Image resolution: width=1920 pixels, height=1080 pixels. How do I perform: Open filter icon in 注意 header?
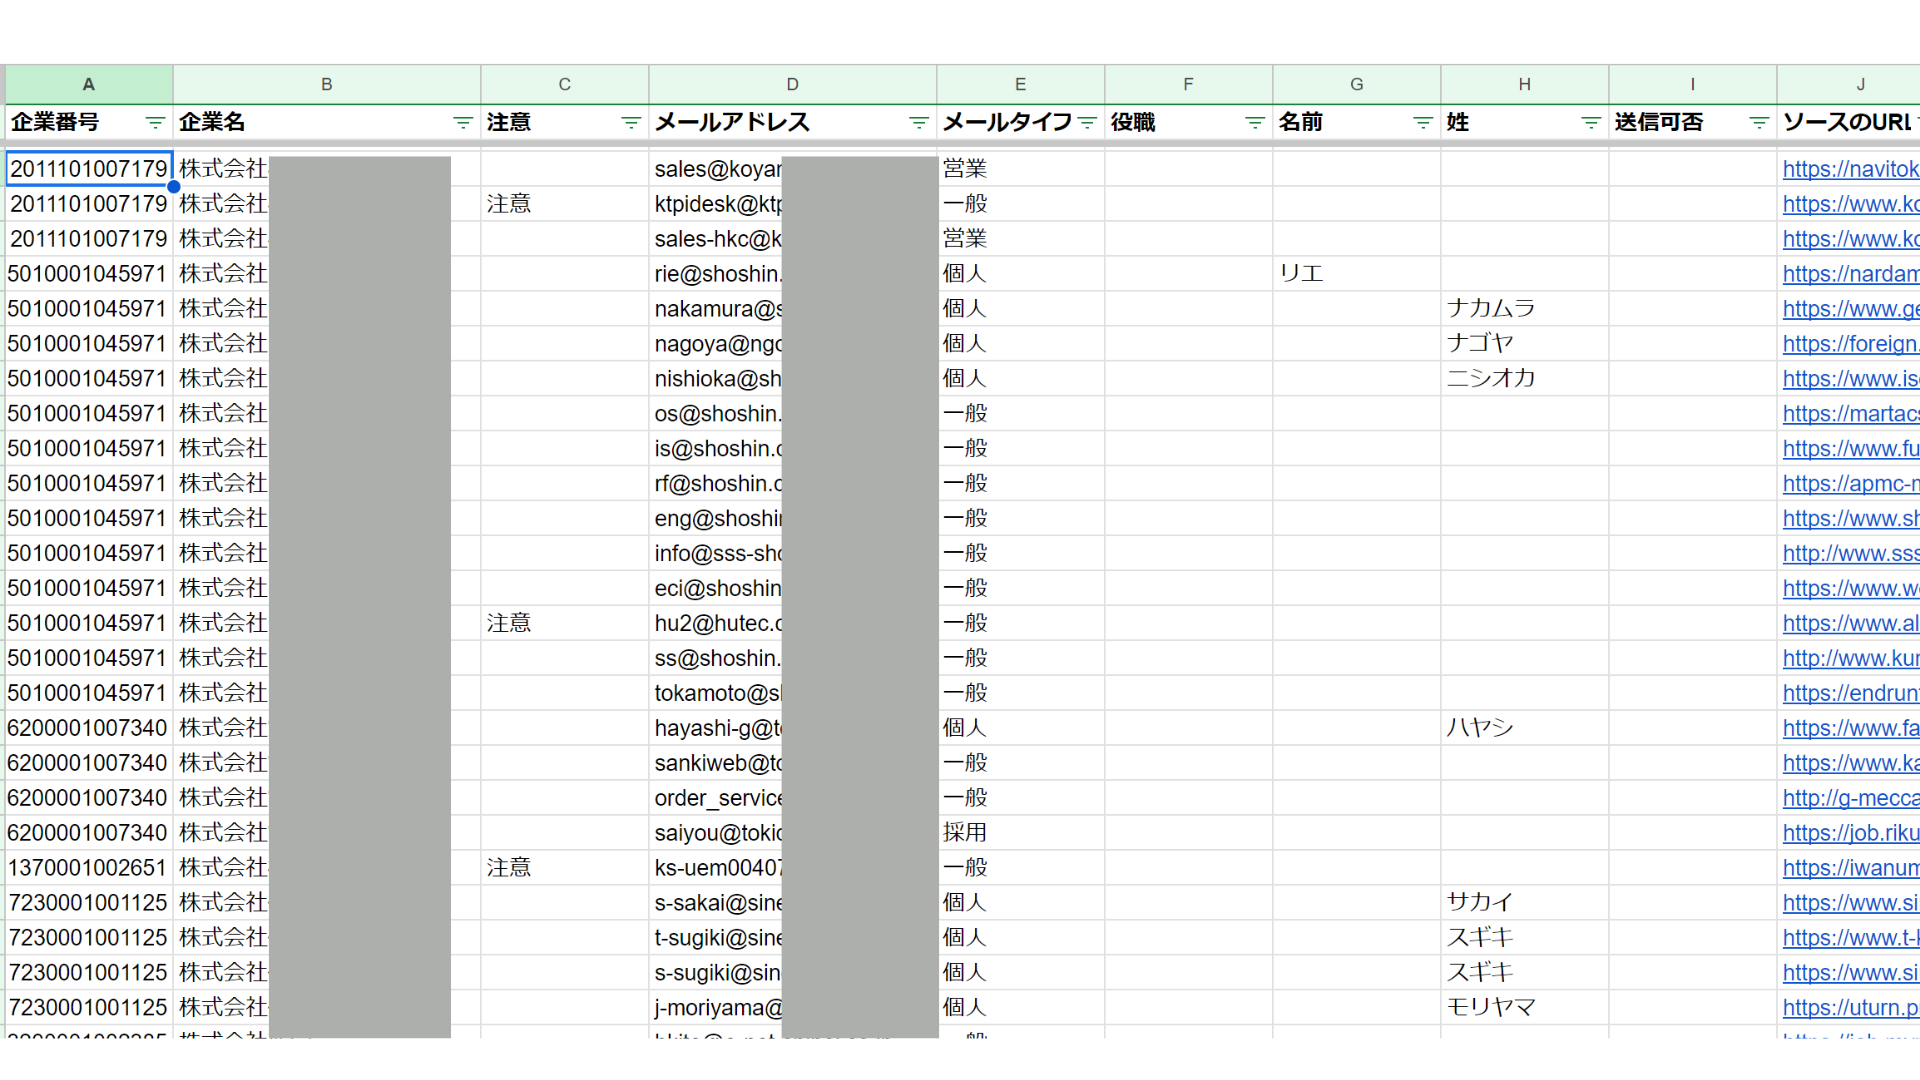[x=630, y=123]
